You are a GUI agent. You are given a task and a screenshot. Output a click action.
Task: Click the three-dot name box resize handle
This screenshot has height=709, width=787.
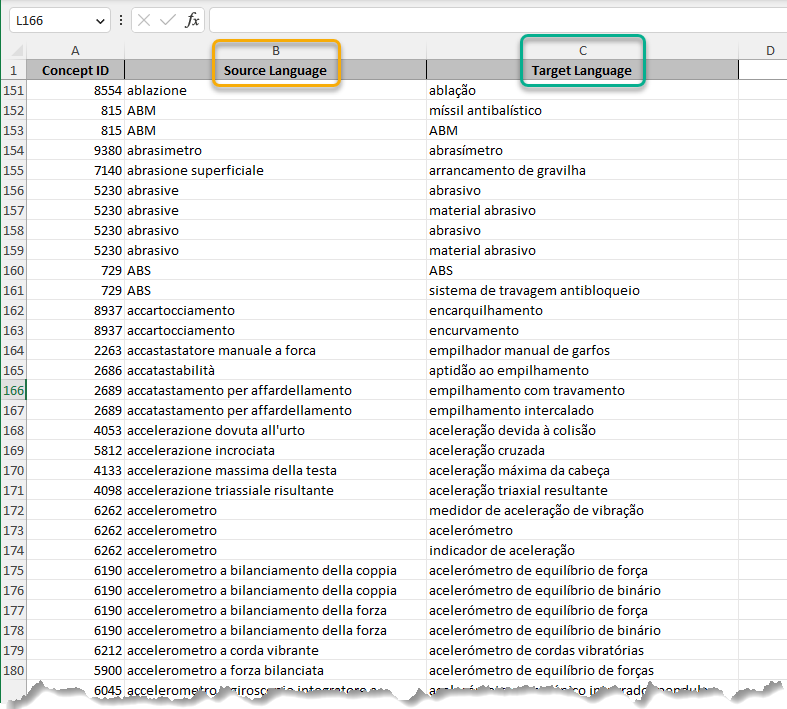tap(121, 20)
